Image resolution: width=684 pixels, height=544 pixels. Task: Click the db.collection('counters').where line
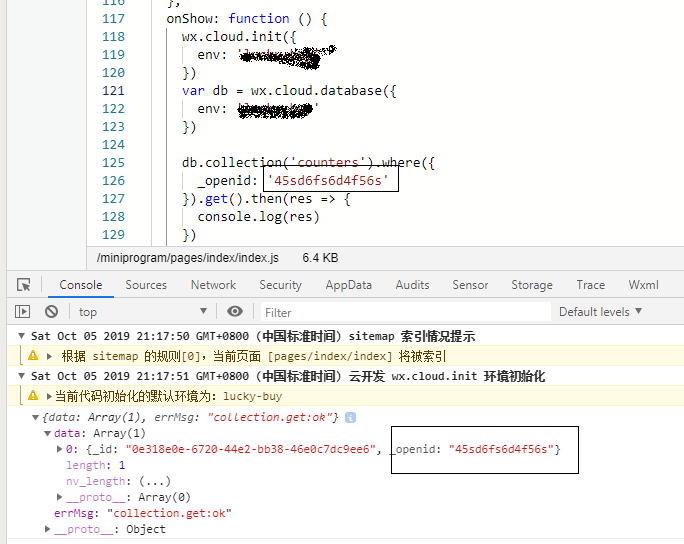tap(308, 163)
